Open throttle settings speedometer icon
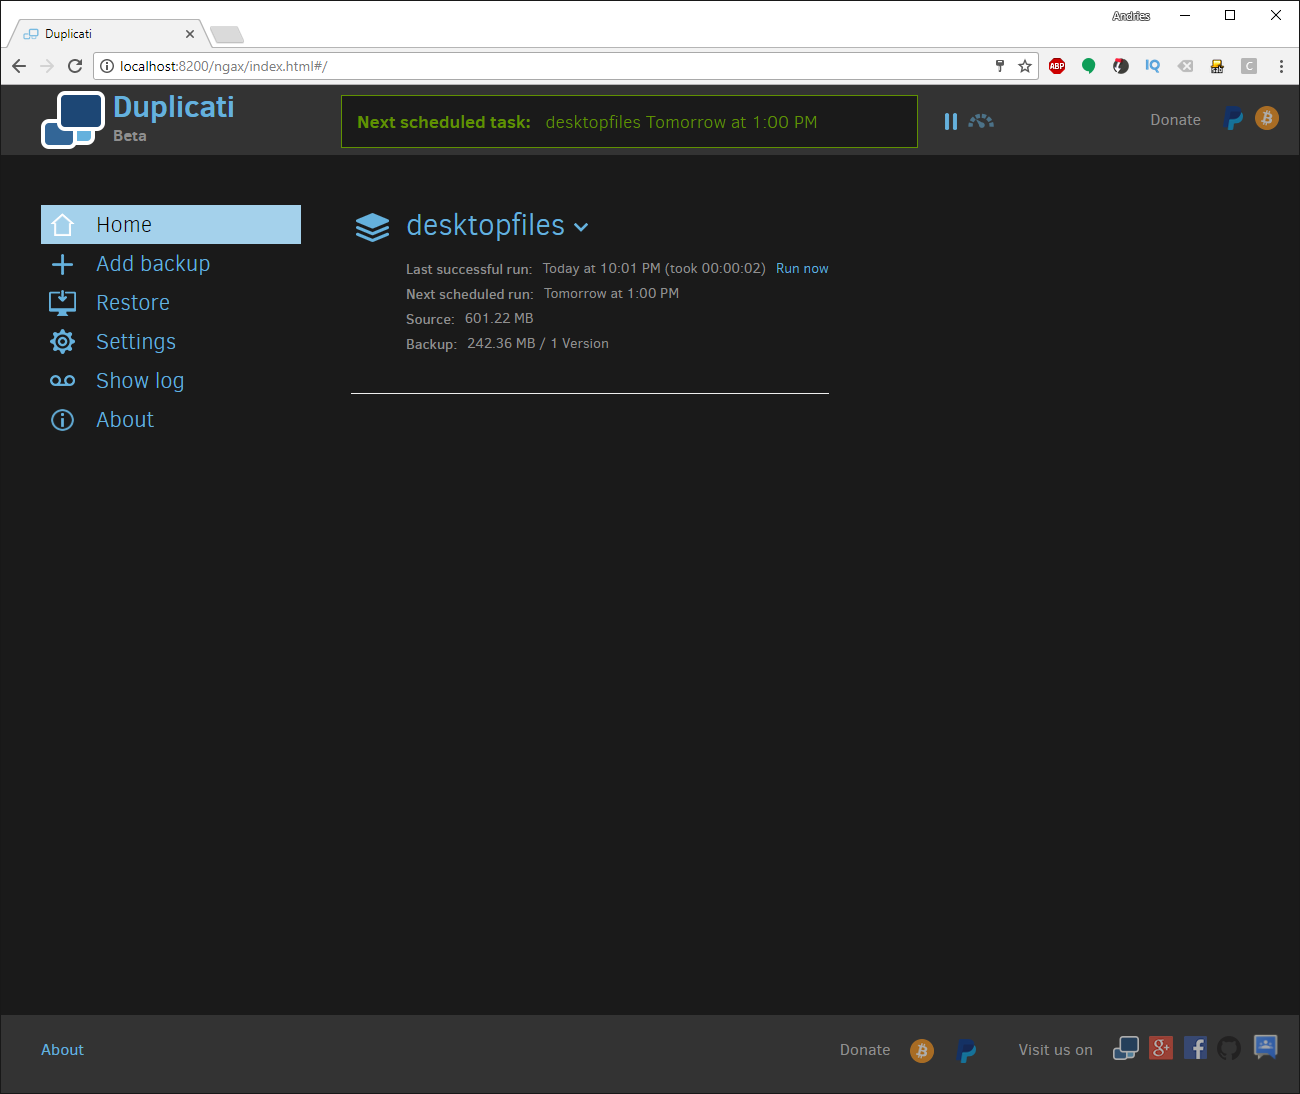Viewport: 1300px width, 1094px height. pos(981,121)
